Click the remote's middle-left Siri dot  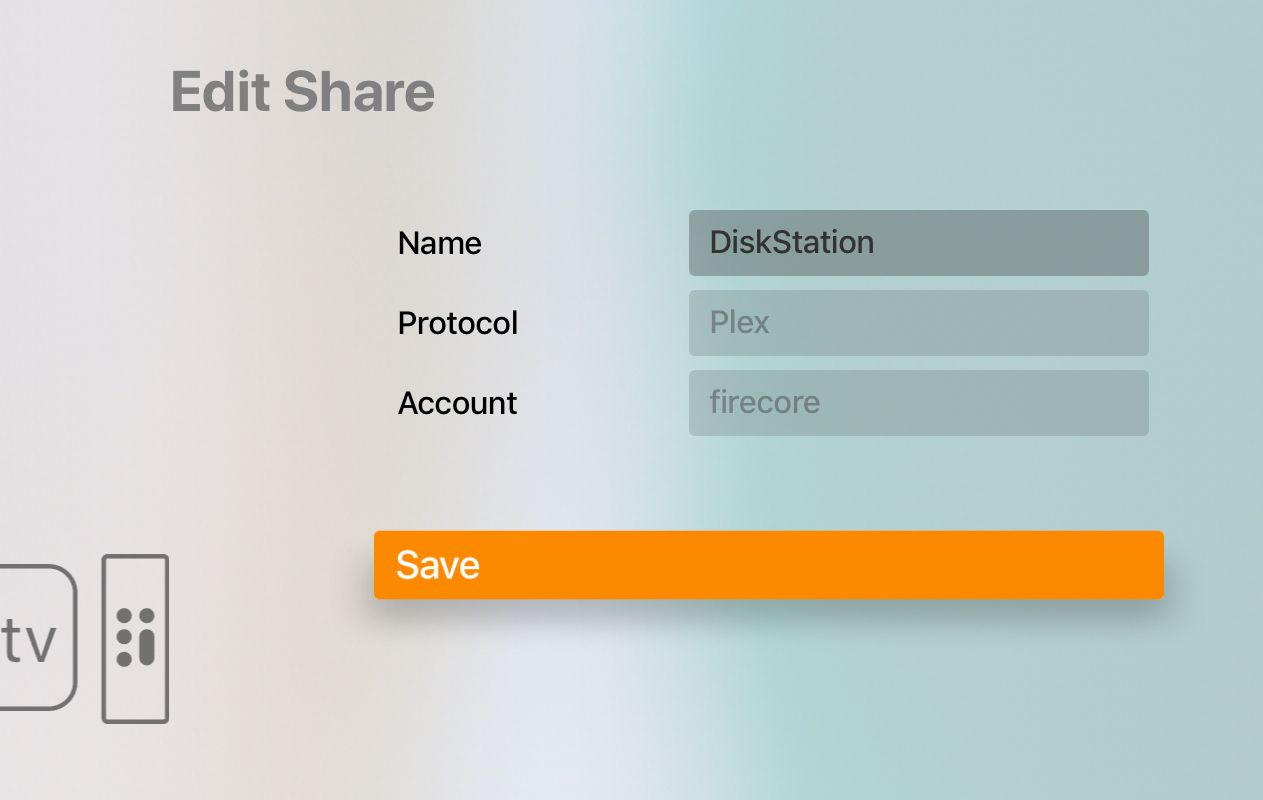click(124, 636)
